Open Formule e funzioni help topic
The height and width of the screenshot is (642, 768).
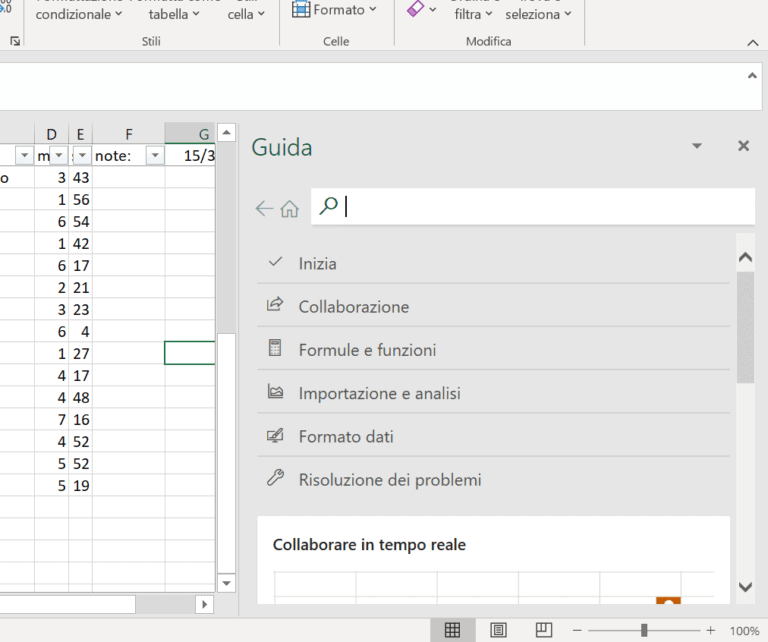[x=493, y=350]
